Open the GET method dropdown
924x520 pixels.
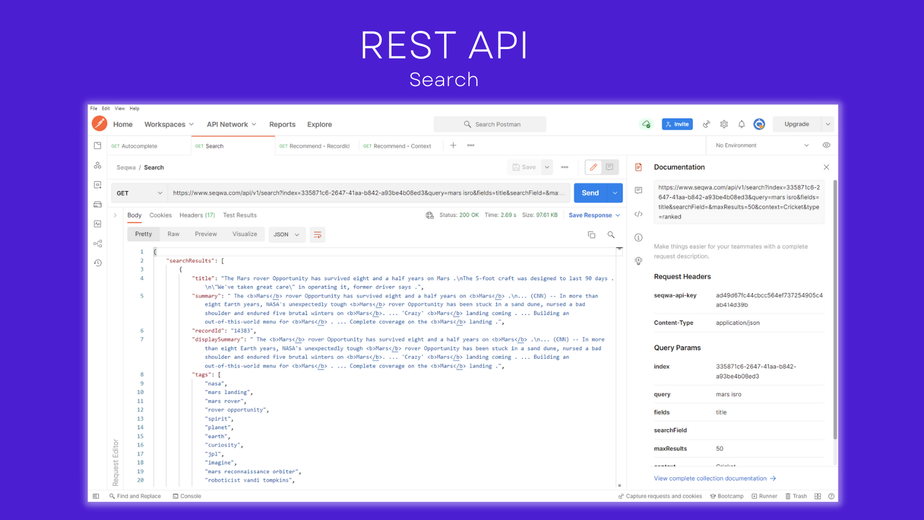[139, 193]
